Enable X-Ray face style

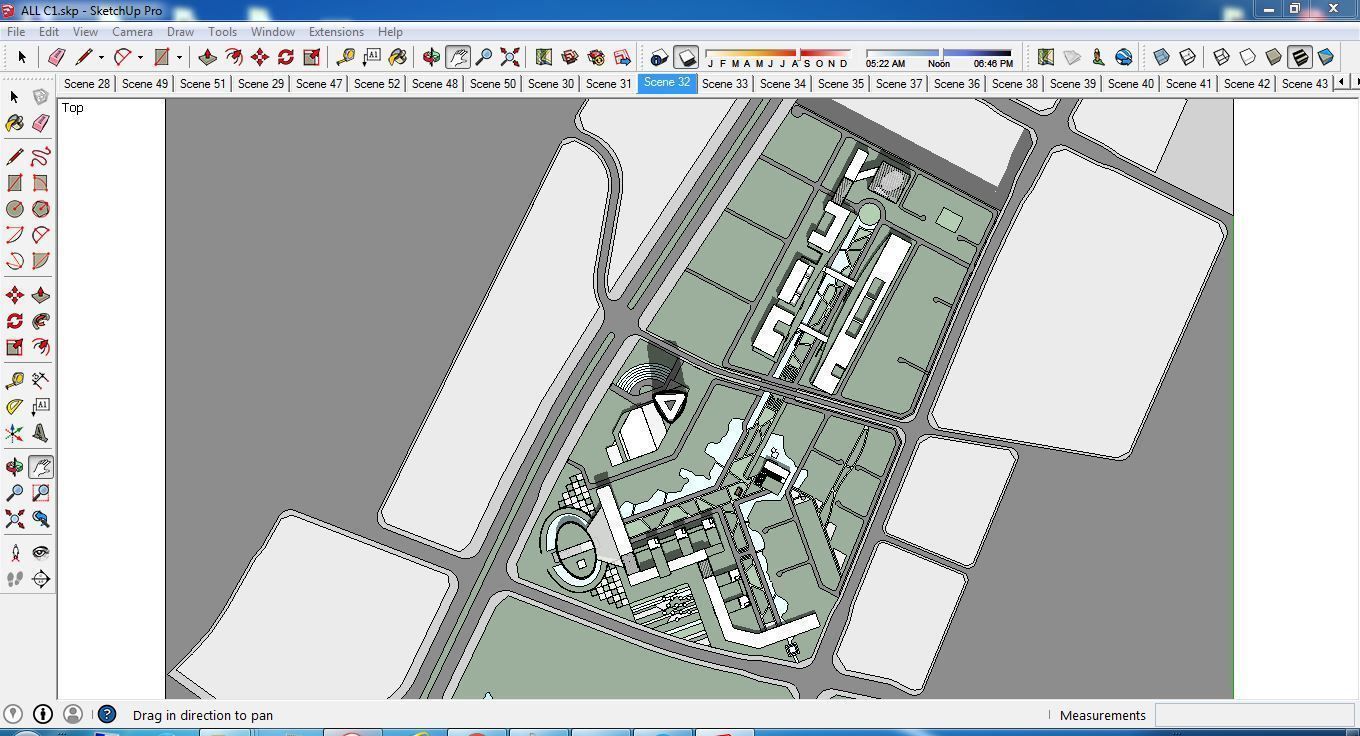click(1162, 57)
